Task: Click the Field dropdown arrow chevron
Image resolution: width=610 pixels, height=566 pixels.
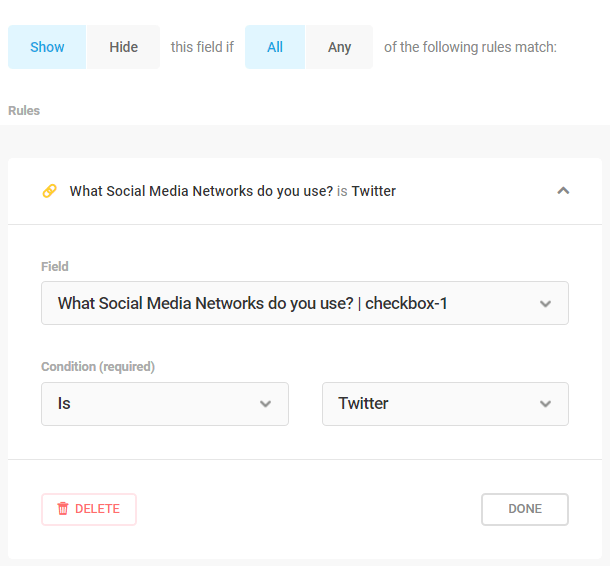Action: (x=545, y=303)
